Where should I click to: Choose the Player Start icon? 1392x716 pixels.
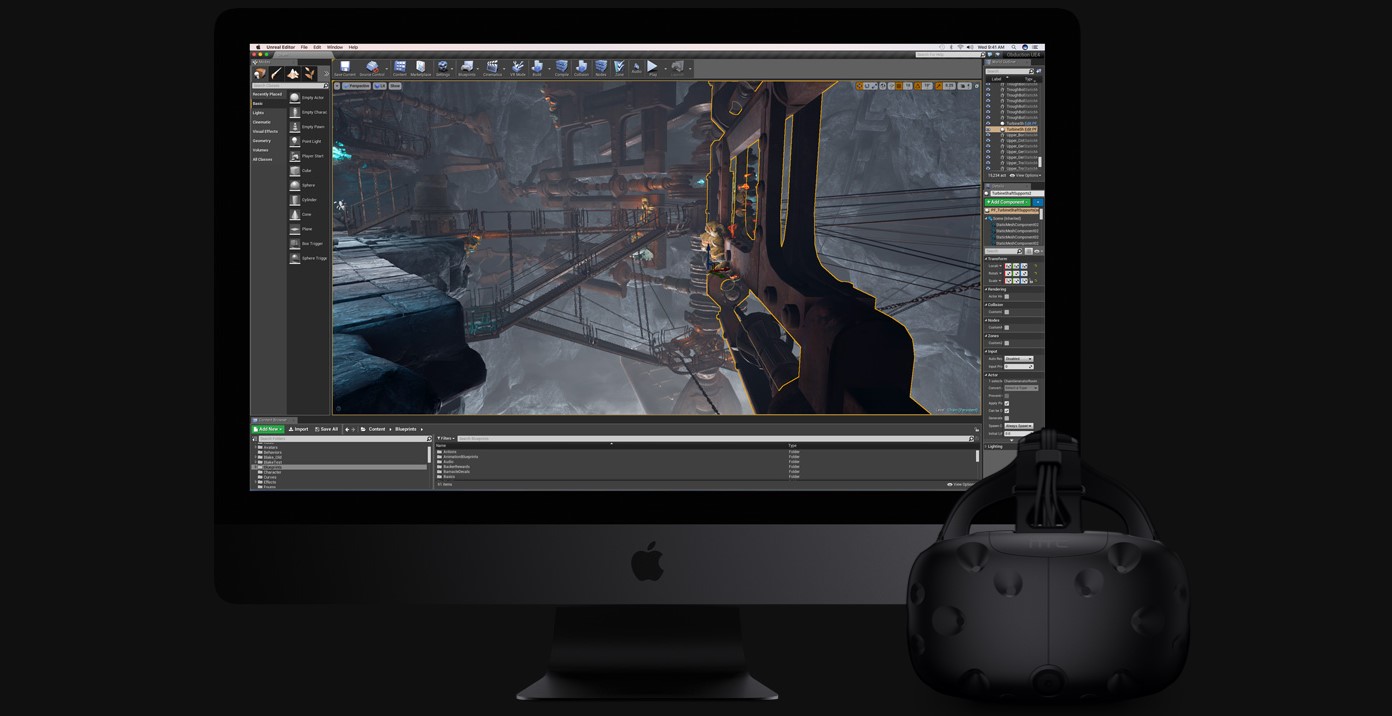click(x=295, y=156)
